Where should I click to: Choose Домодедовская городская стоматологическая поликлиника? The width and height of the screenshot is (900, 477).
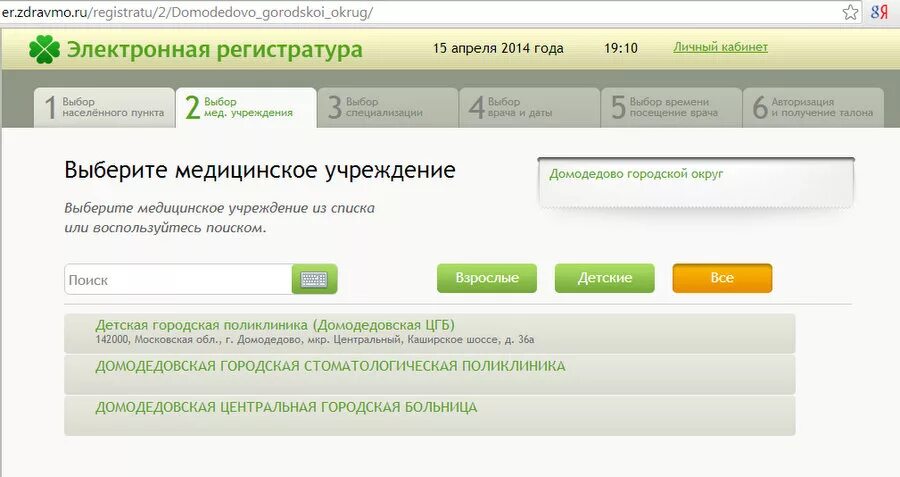[x=429, y=374]
